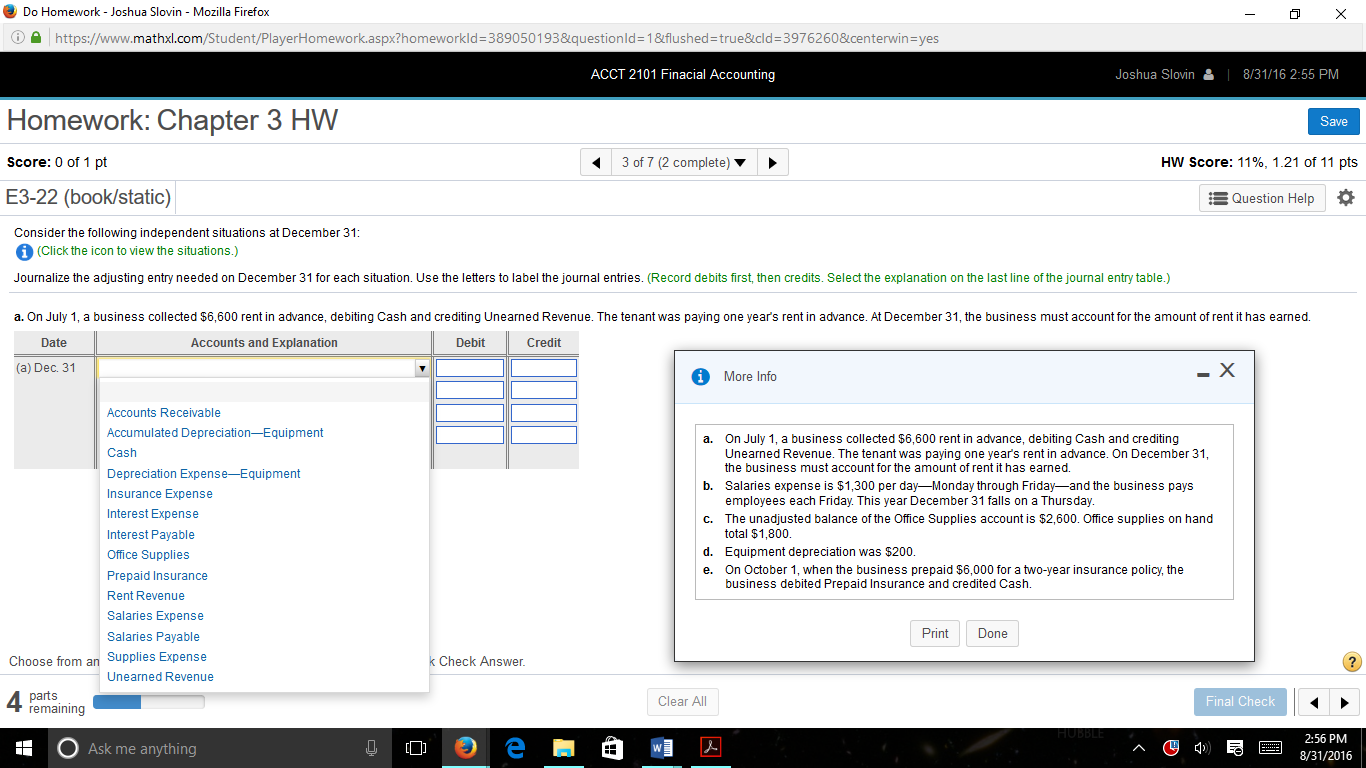Click the Print button in the dialog
The width and height of the screenshot is (1366, 768).
pos(934,633)
